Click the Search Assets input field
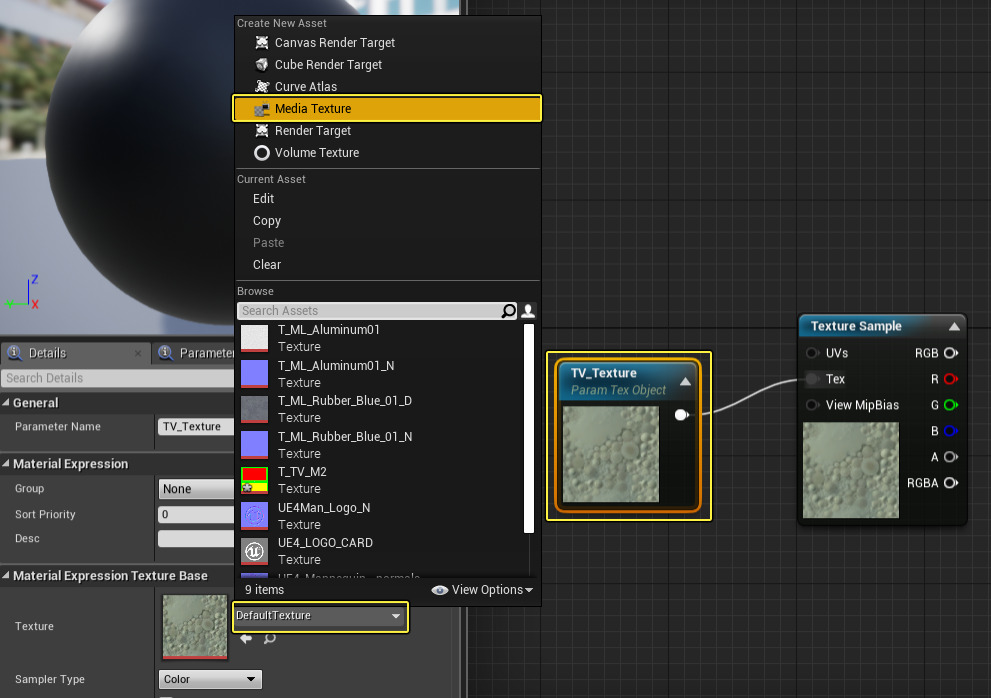This screenshot has height=698, width=991. click(x=368, y=311)
